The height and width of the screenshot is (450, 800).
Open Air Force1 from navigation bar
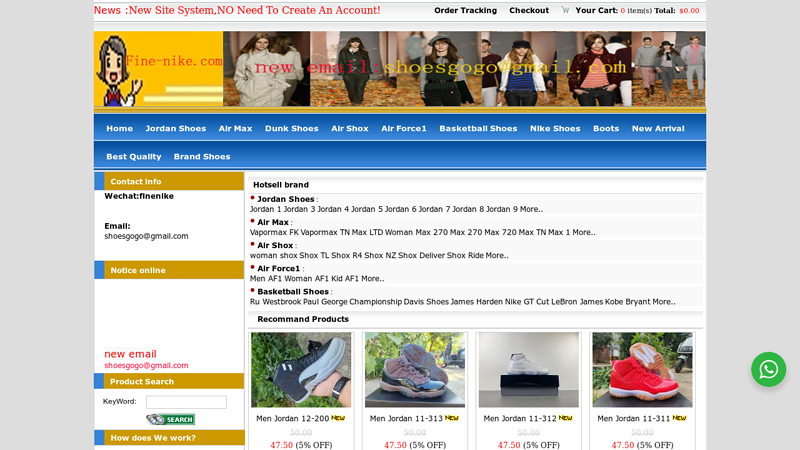point(404,129)
